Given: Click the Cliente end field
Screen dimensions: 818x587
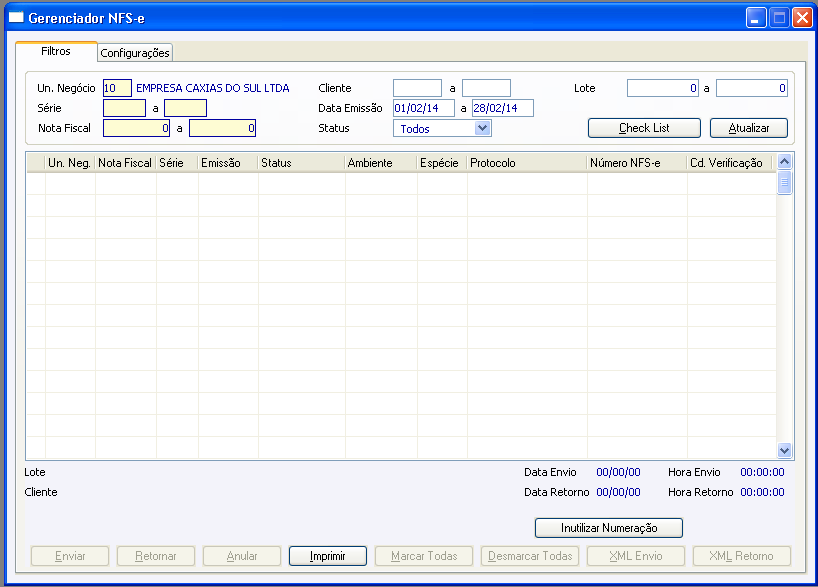Looking at the screenshot, I should click(x=486, y=88).
